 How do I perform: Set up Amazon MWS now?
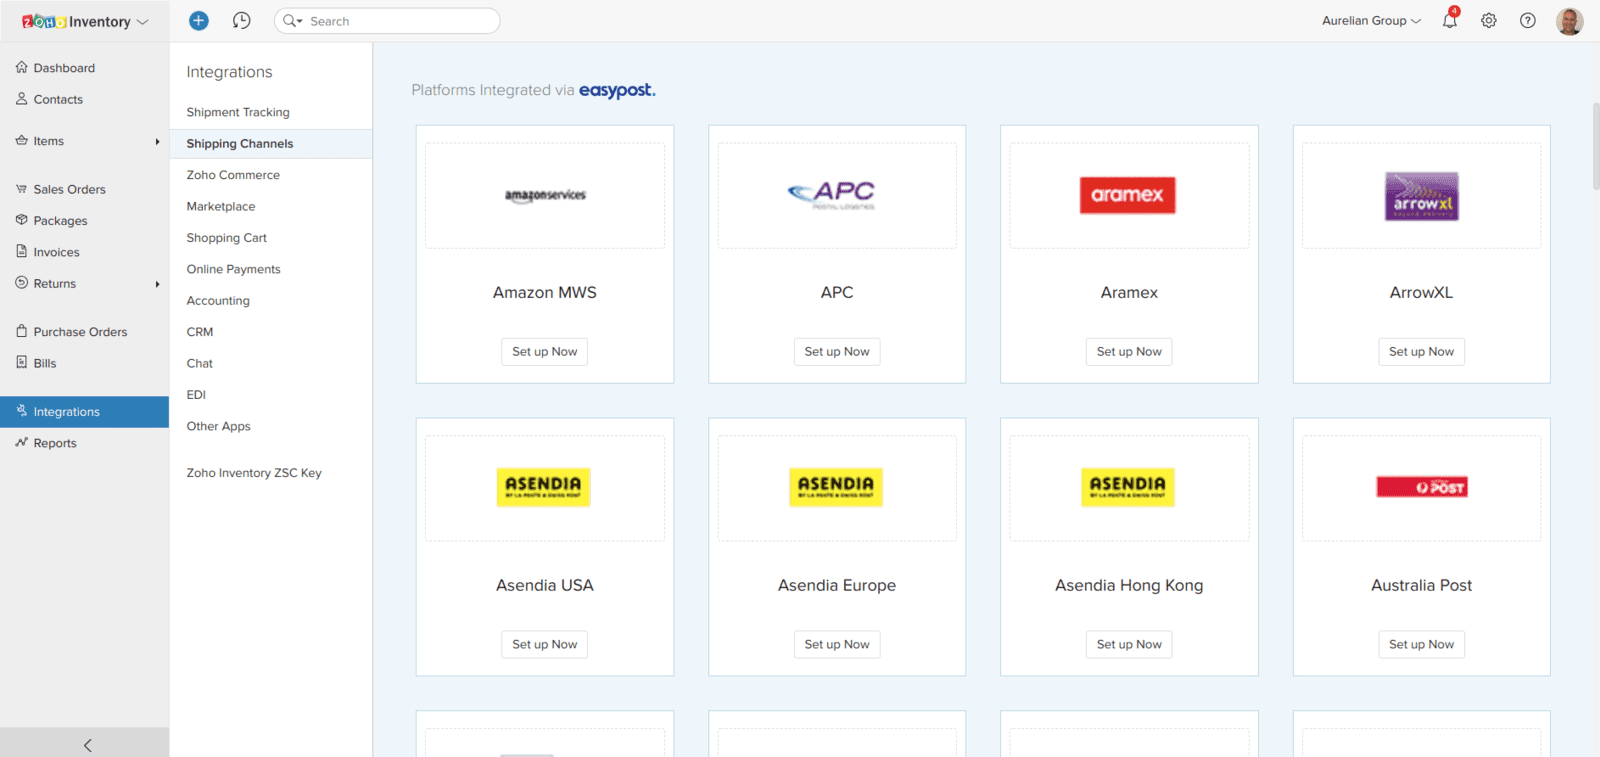click(x=545, y=352)
